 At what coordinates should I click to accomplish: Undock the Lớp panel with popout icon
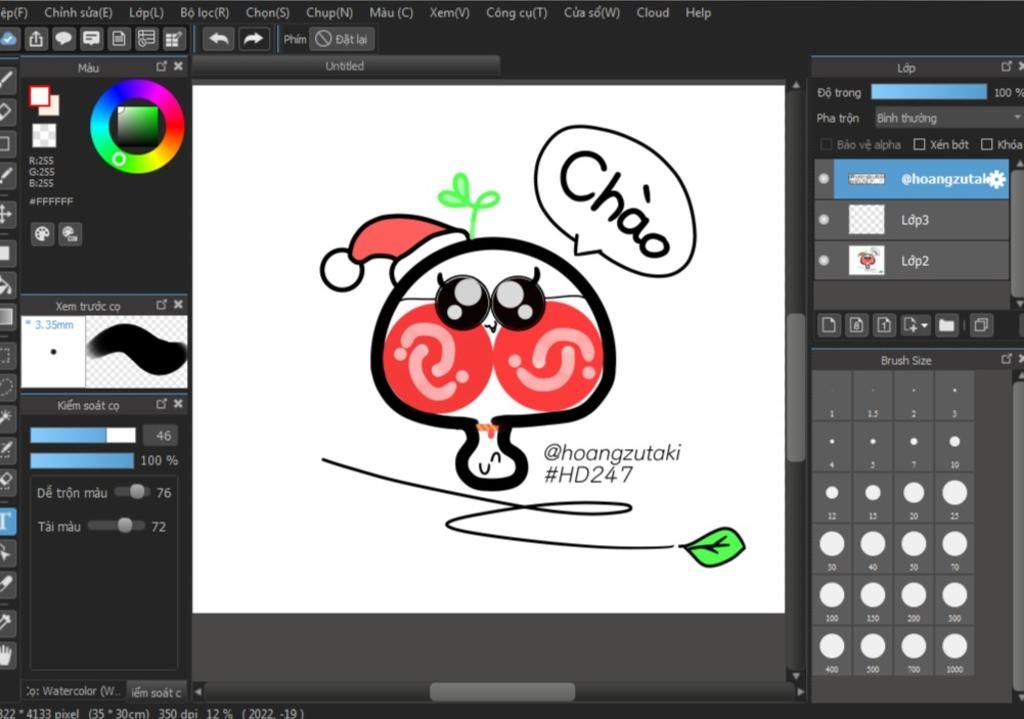(x=1006, y=67)
